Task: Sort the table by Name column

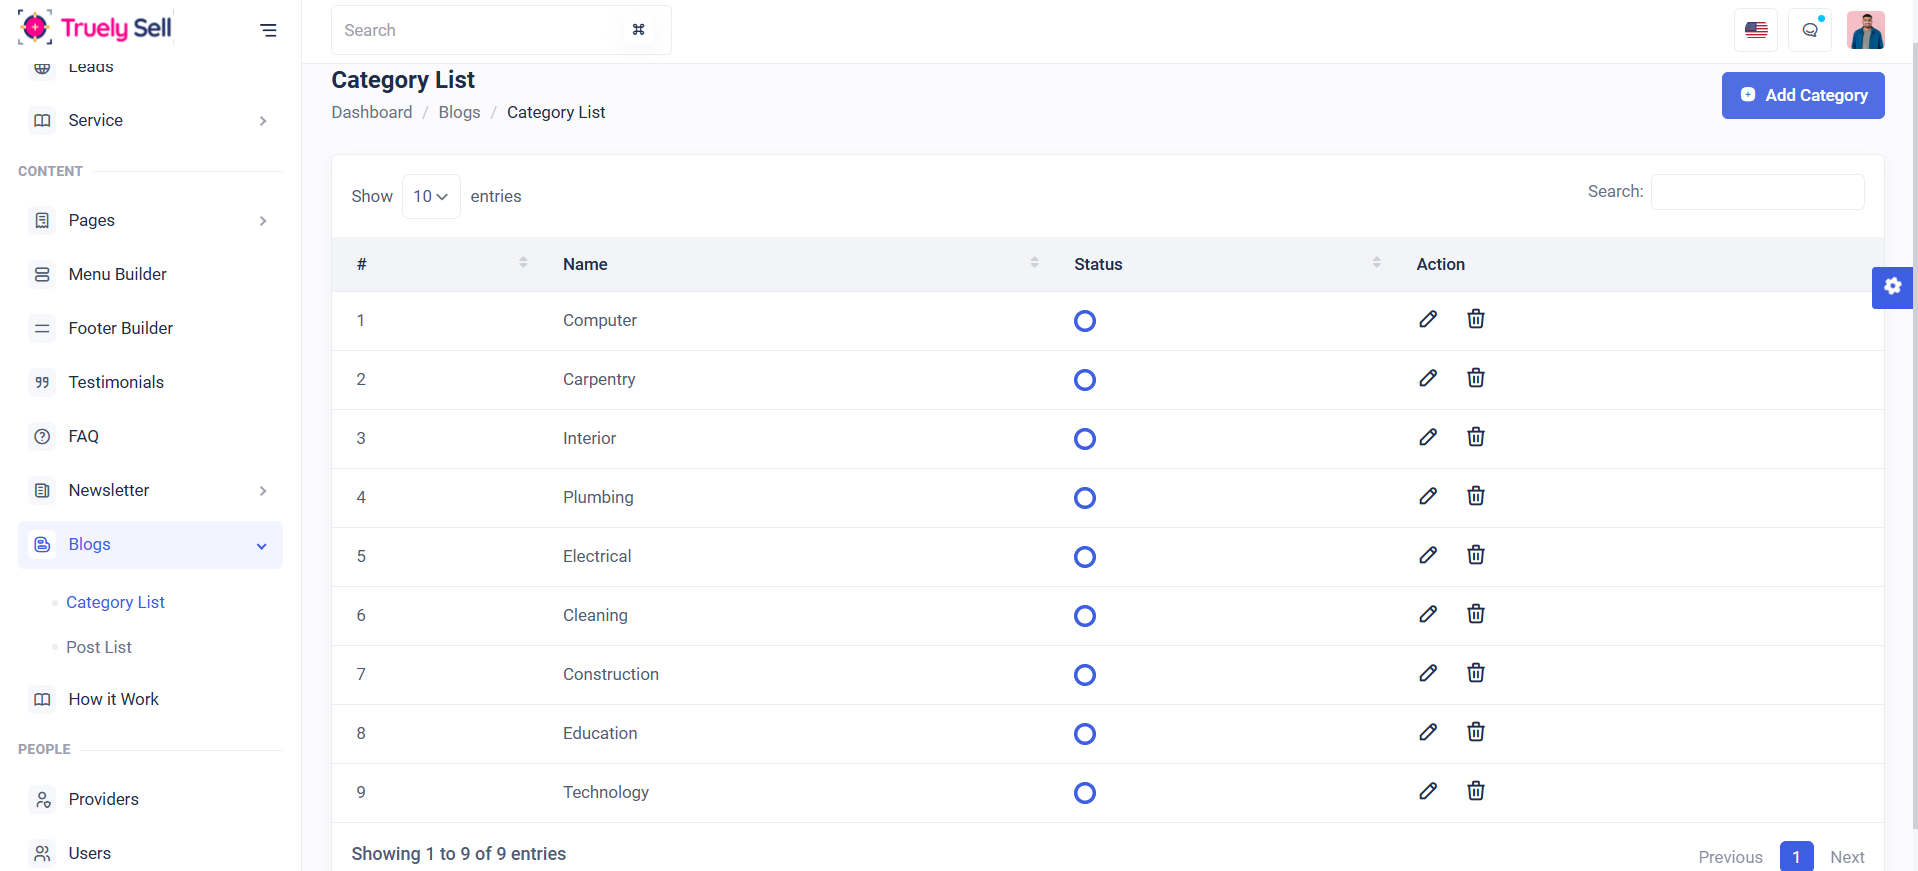Action: click(x=585, y=264)
